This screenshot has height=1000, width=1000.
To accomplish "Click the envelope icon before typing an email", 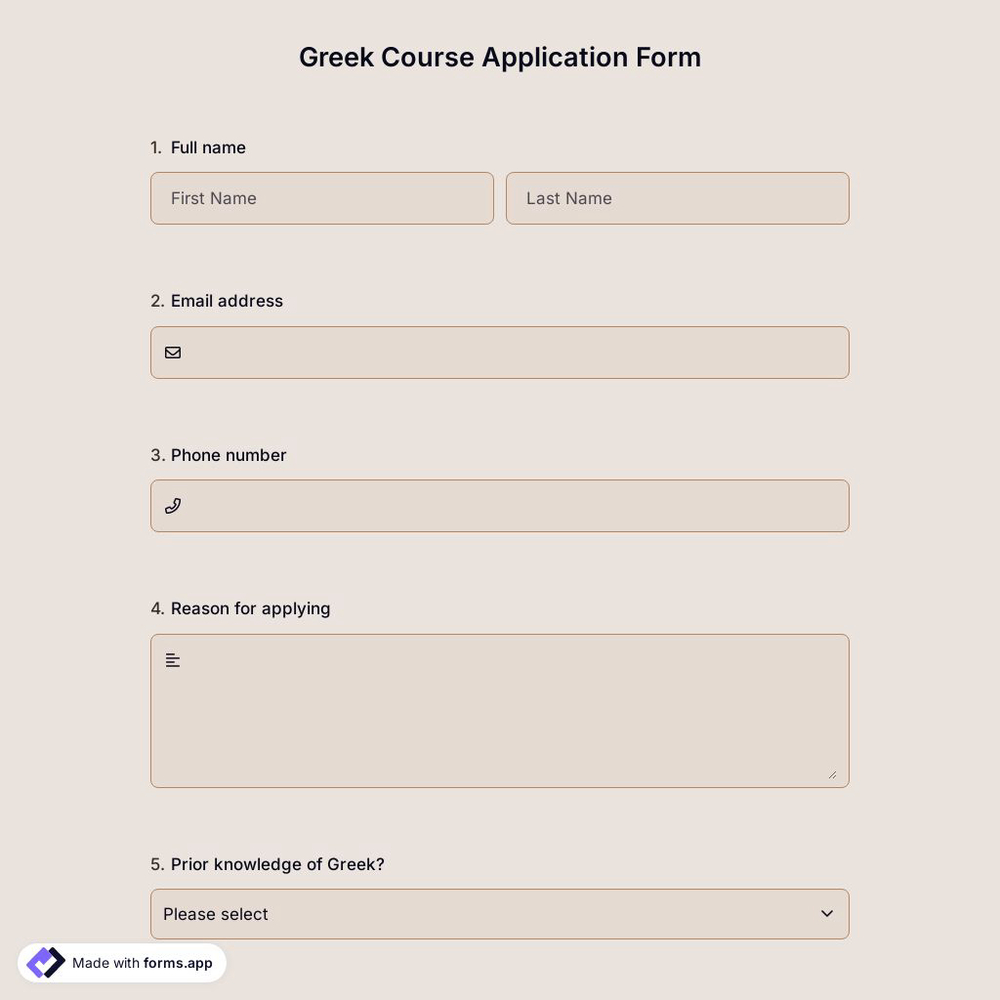I will (x=172, y=352).
